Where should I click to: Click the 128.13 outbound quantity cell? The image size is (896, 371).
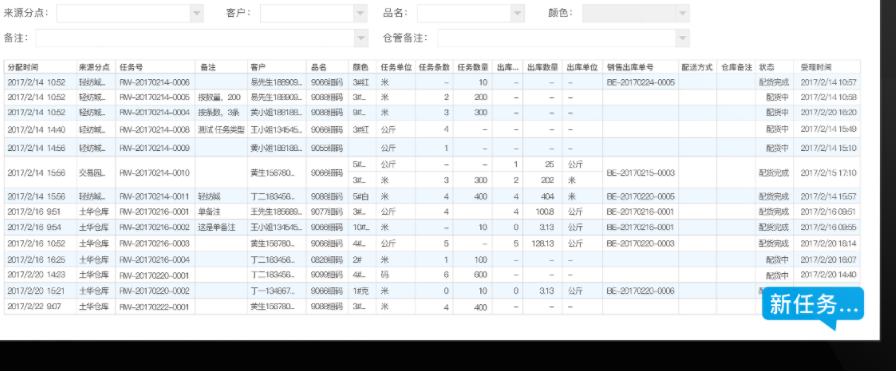(x=542, y=244)
